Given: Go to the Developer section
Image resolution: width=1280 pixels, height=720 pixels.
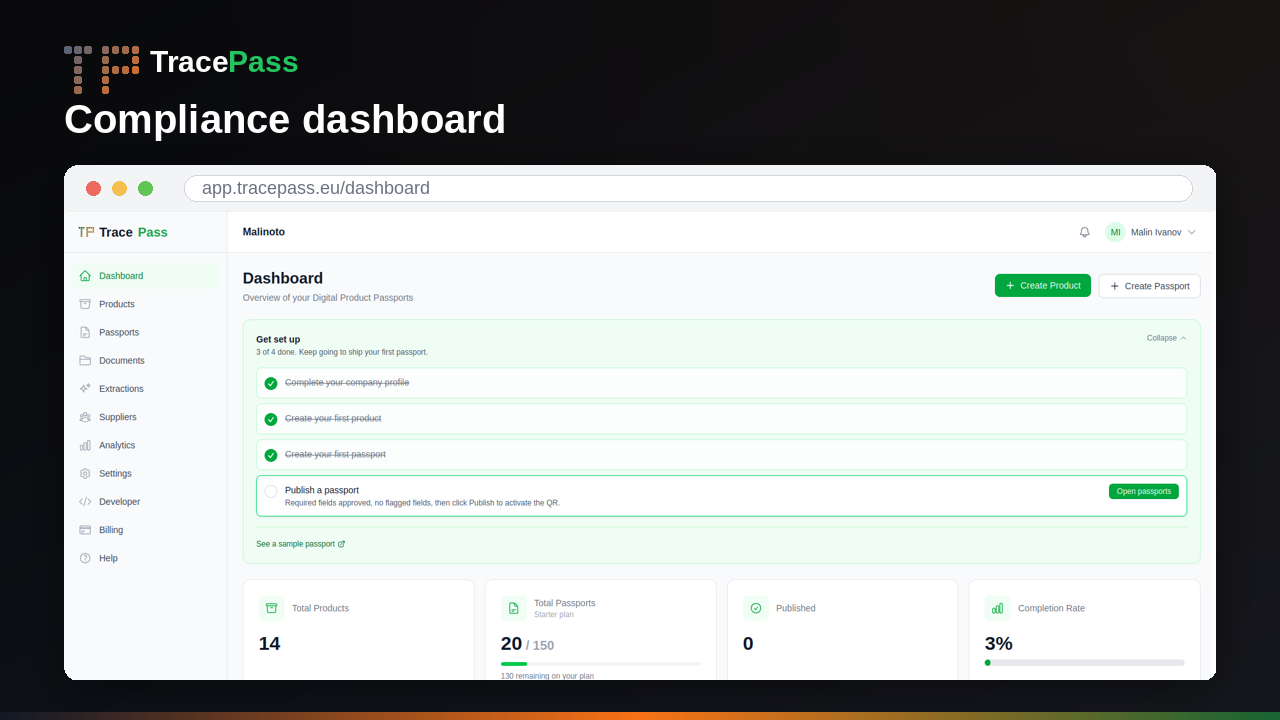Looking at the screenshot, I should (x=145, y=502).
